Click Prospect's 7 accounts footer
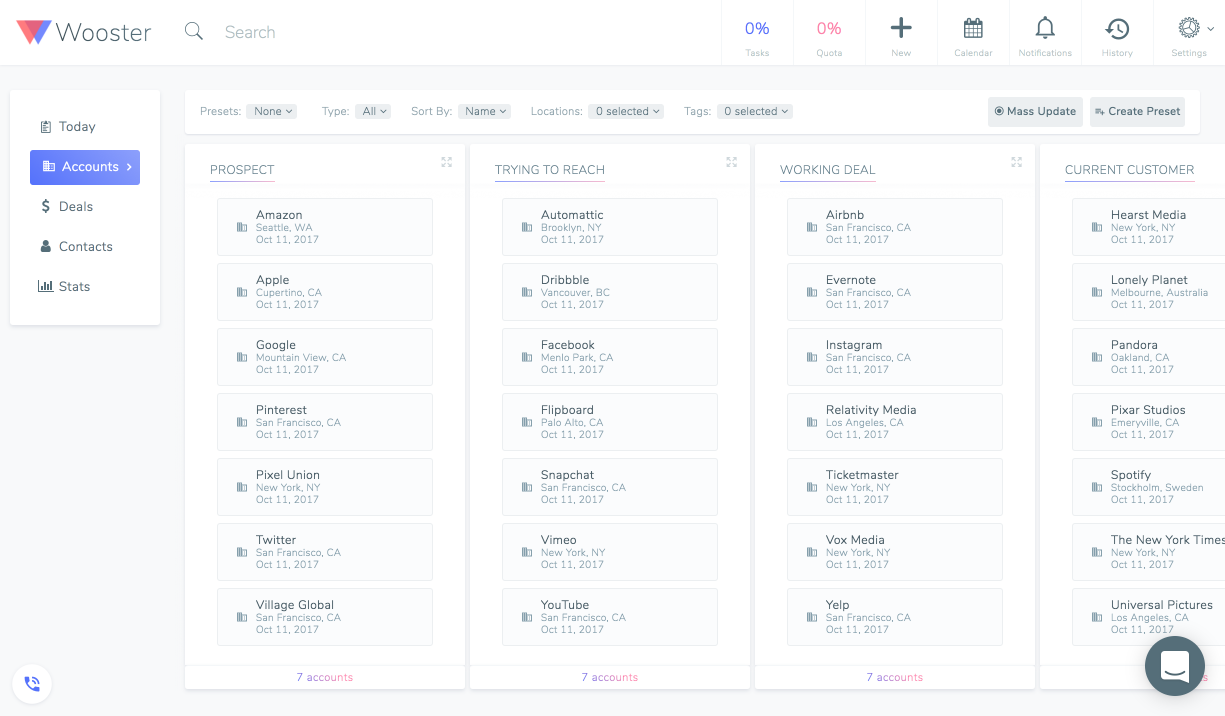The width and height of the screenshot is (1225, 716). 325,677
